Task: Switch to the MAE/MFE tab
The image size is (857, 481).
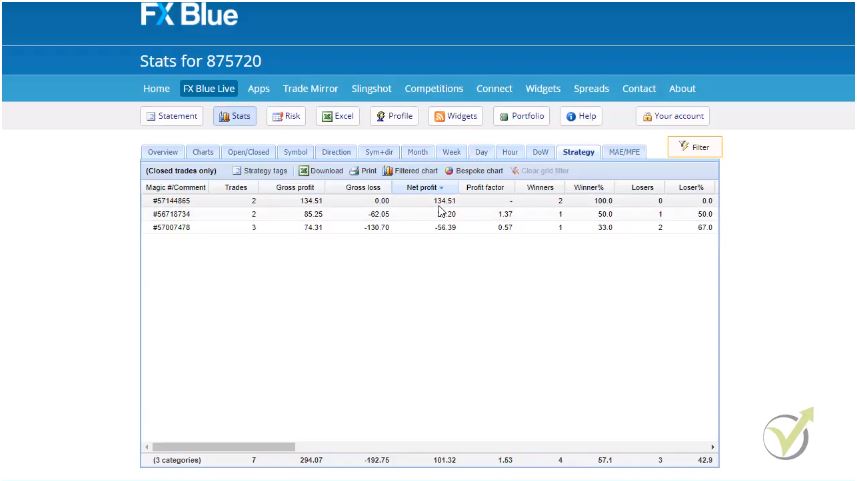Action: pos(624,152)
